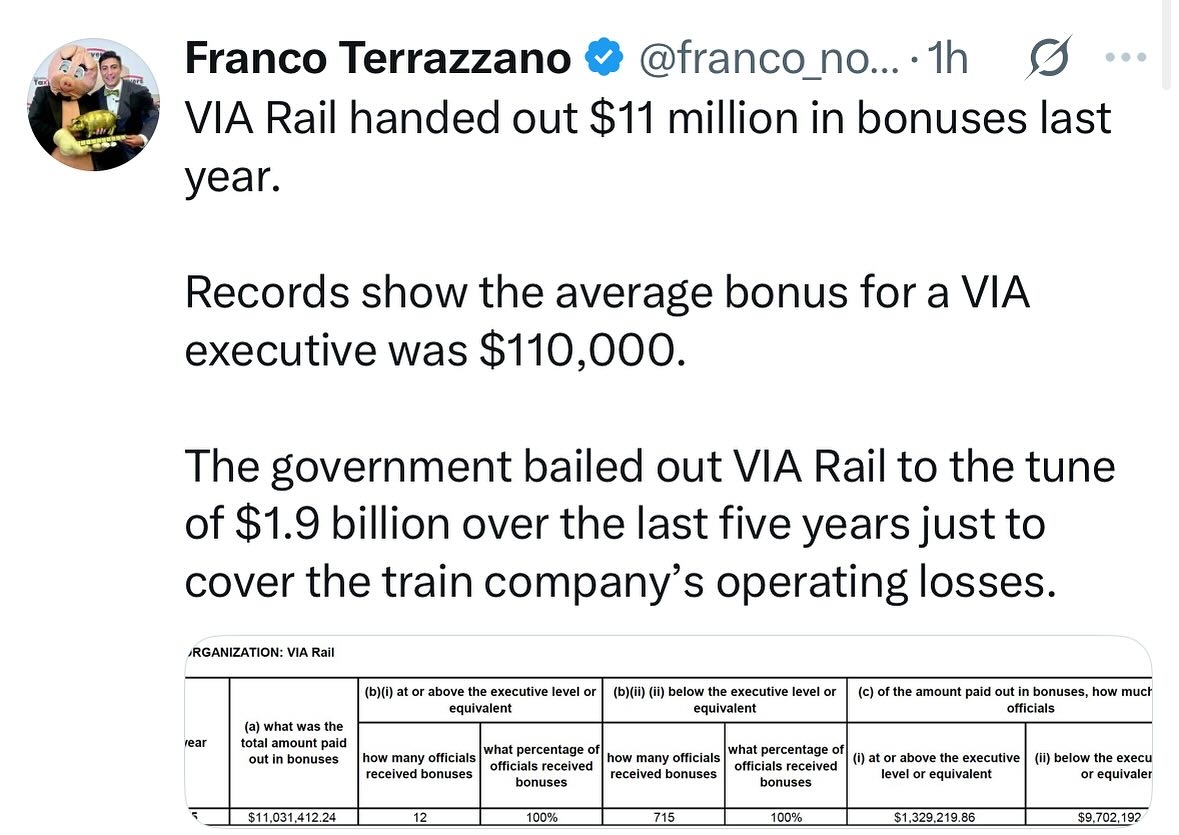The width and height of the screenshot is (1179, 835).
Task: Select the paragraph about average bonus $110,000
Action: (606, 322)
